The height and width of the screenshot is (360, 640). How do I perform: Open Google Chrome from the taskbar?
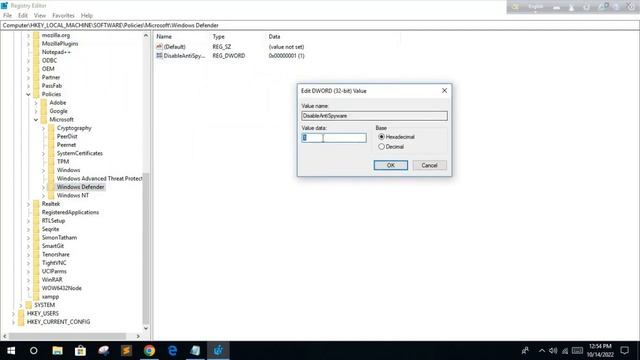pyautogui.click(x=149, y=351)
